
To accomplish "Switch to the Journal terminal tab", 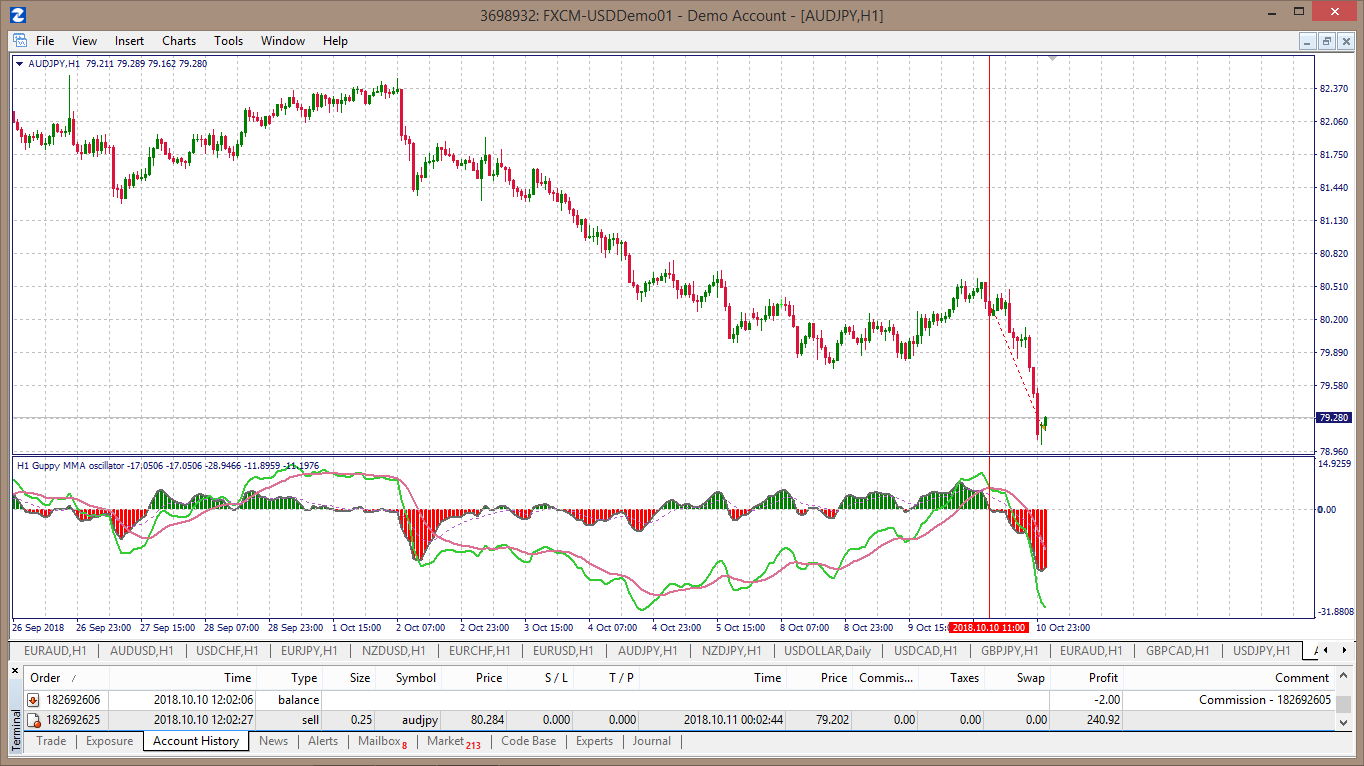I will 652,741.
